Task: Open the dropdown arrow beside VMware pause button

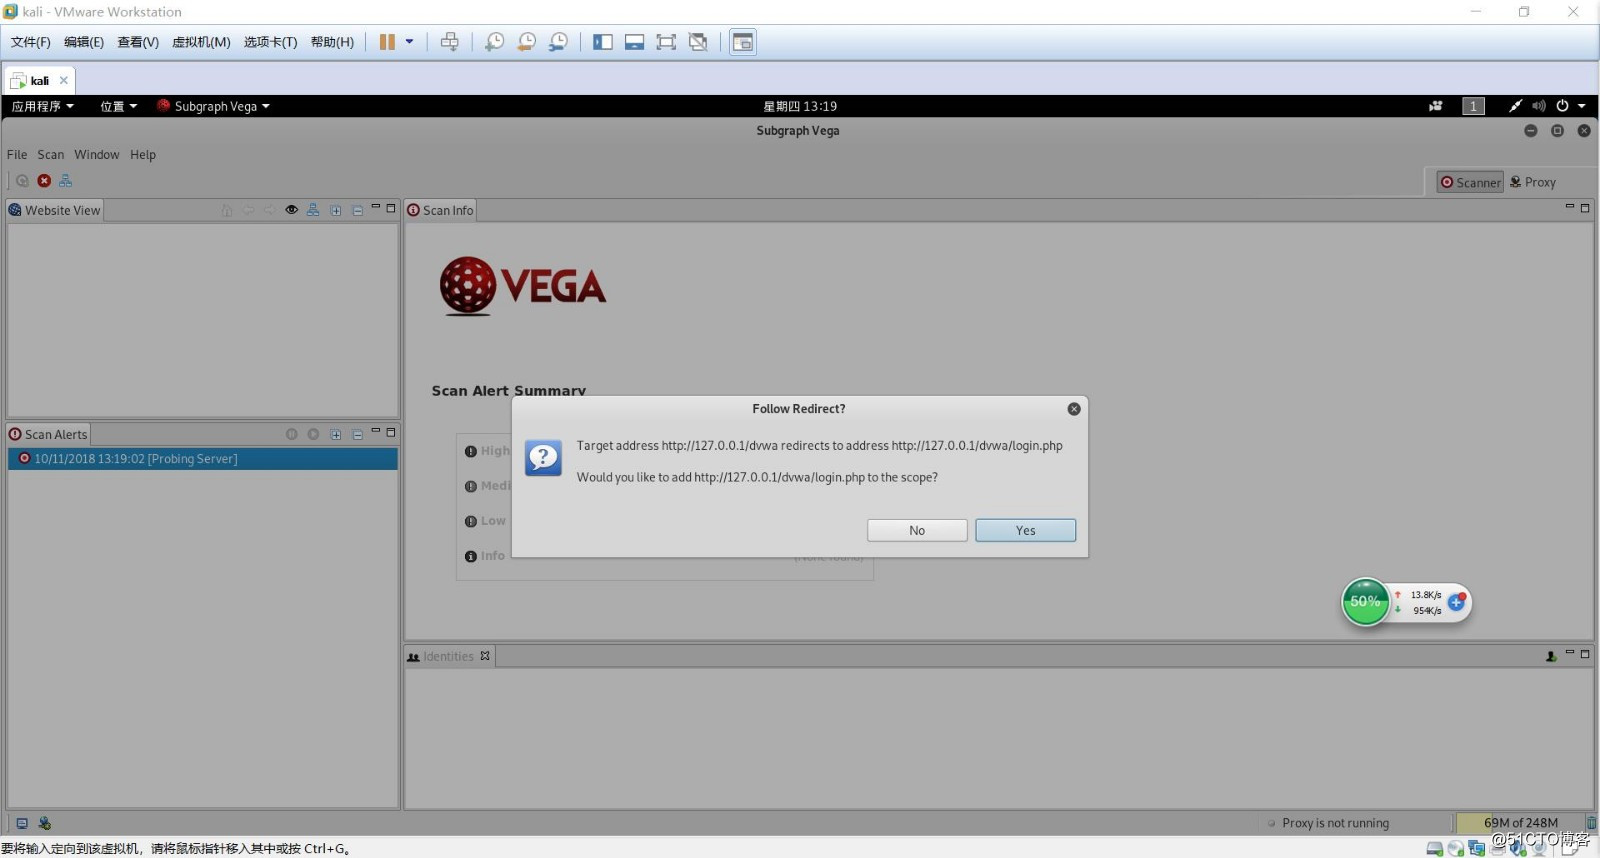Action: 409,42
